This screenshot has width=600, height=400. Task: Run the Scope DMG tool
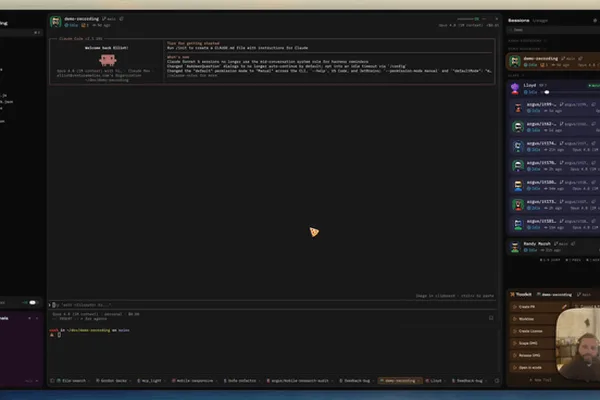[x=533, y=343]
